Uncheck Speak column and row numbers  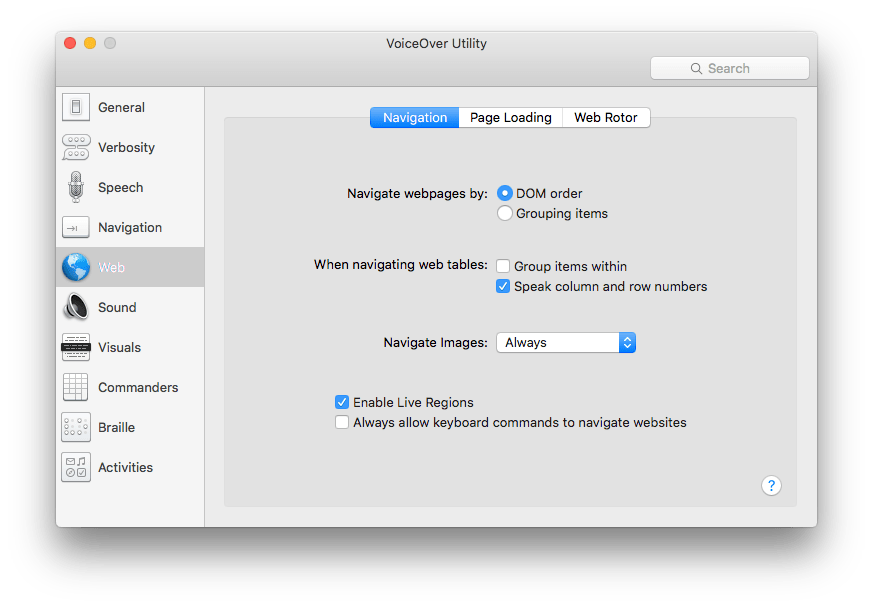click(504, 286)
